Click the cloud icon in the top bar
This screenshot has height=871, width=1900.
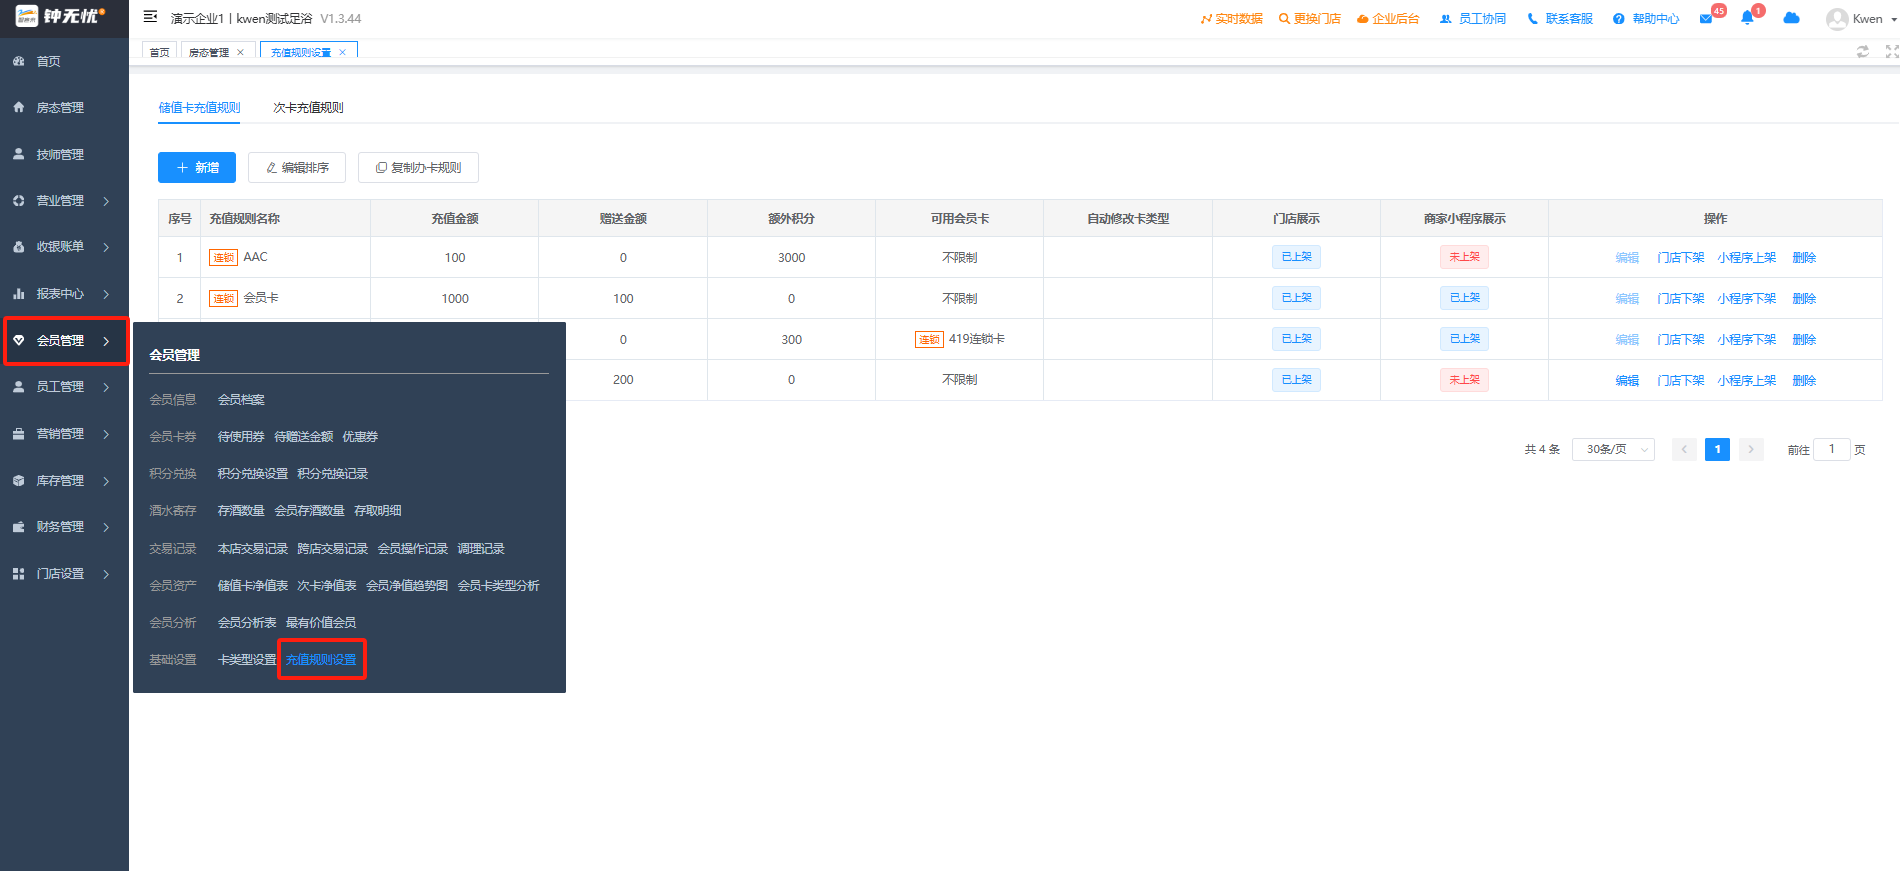1791,18
